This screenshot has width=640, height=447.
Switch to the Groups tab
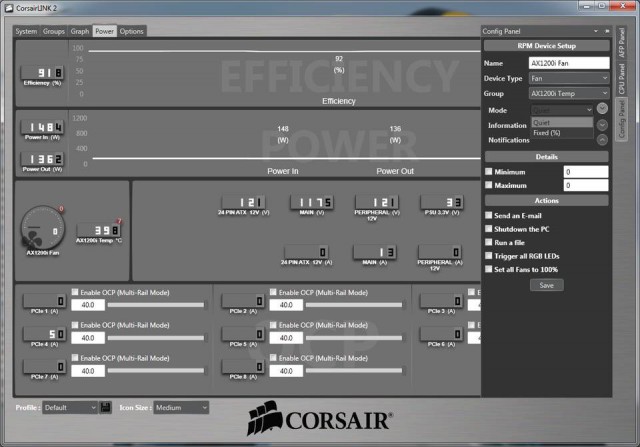click(53, 31)
